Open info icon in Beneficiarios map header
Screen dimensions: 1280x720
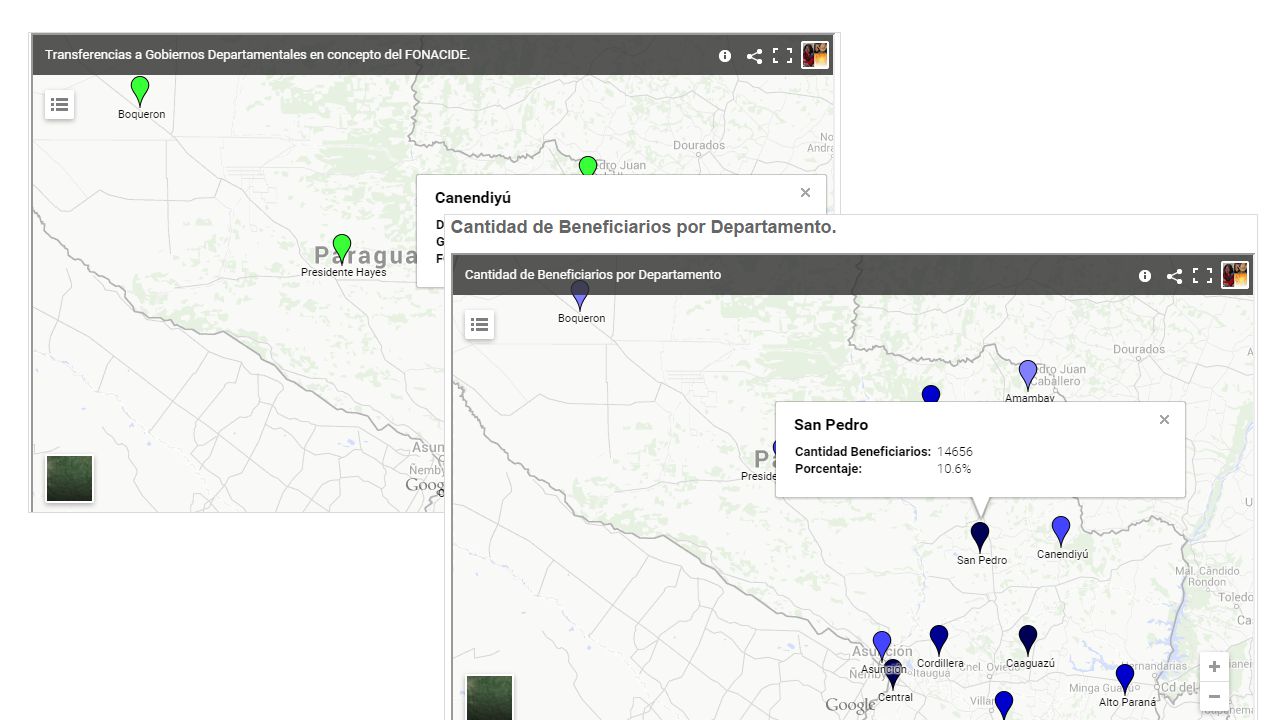[x=1145, y=276]
